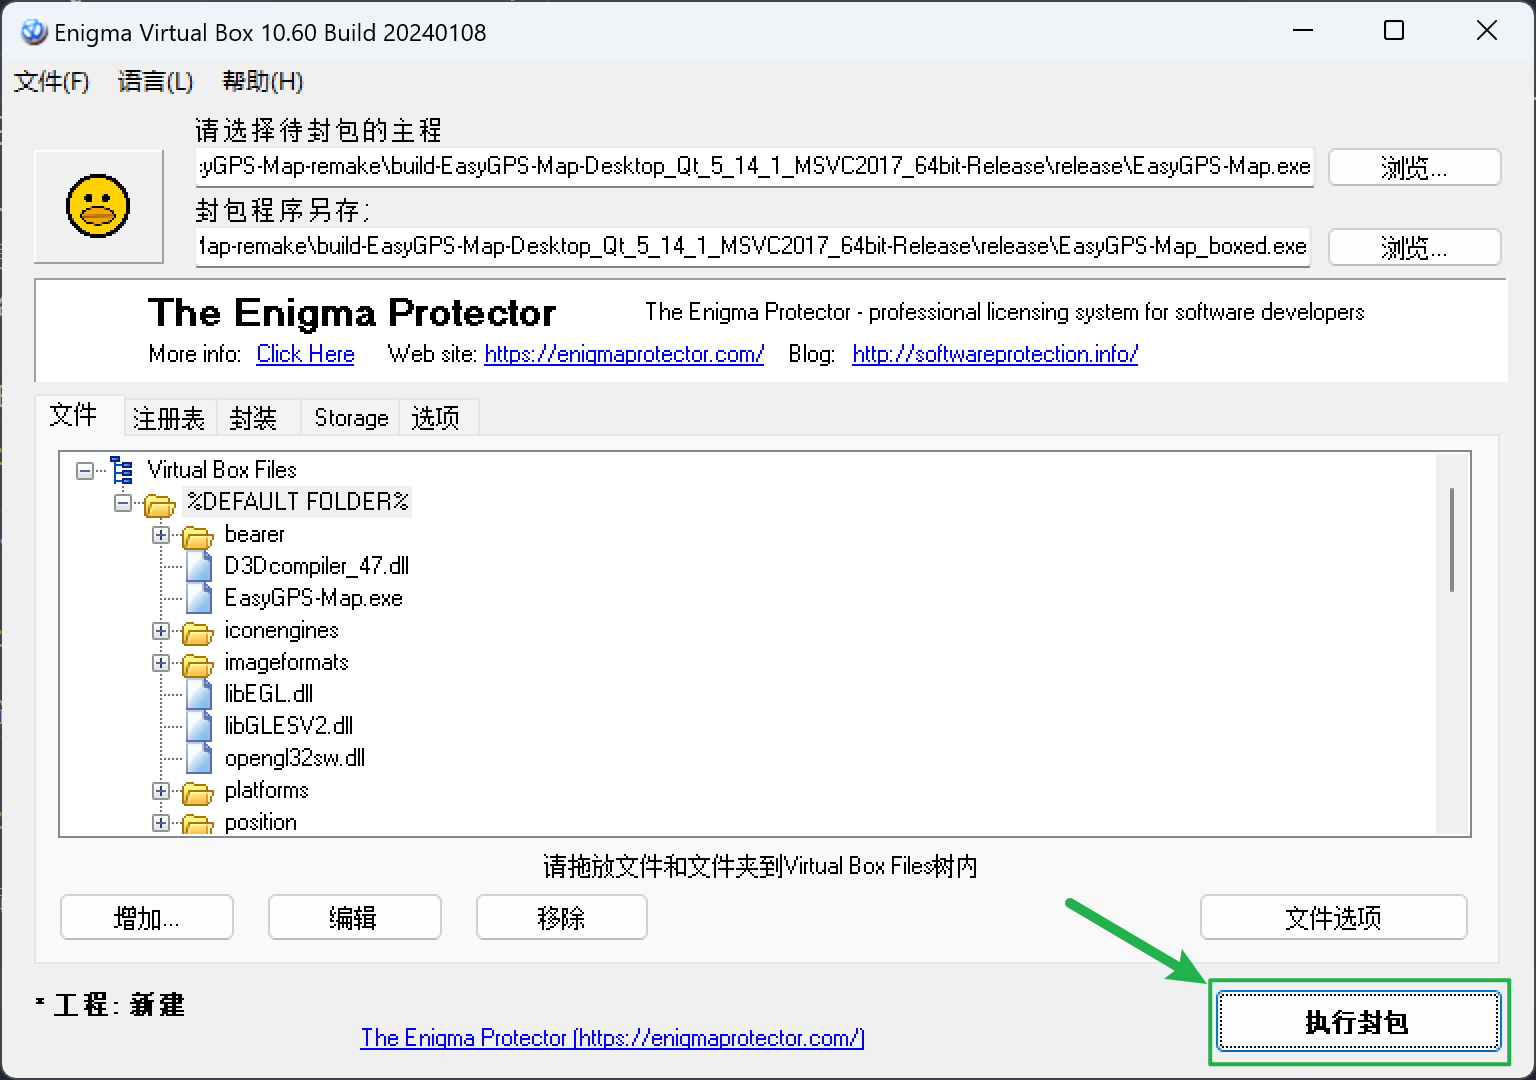Collapse the %DEFAULT FOLDER% node
The height and width of the screenshot is (1080, 1536).
click(x=123, y=502)
